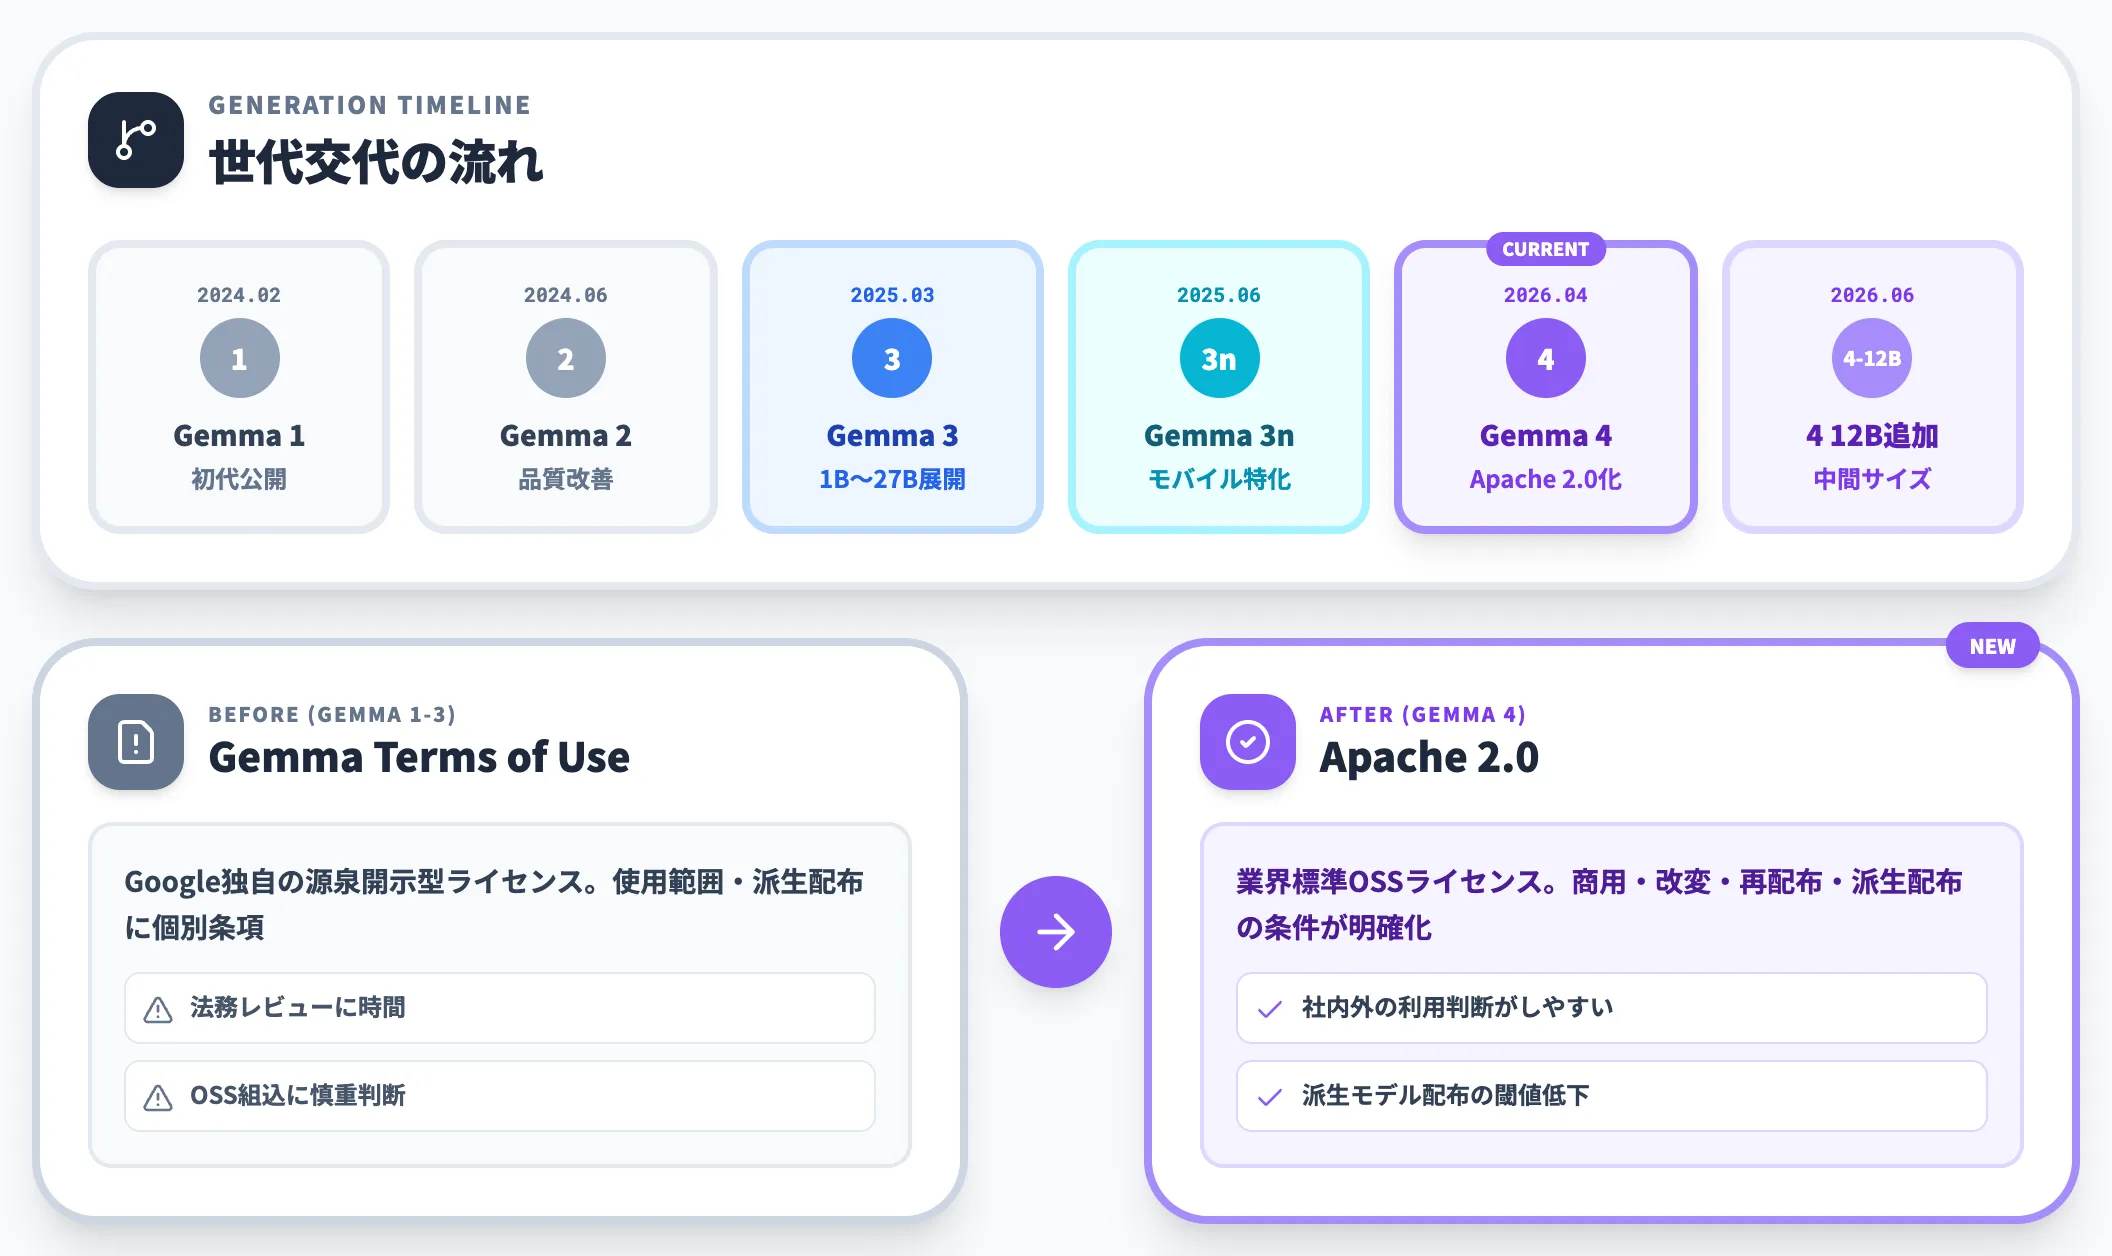Click the 世代交代の流れ heading
The width and height of the screenshot is (2112, 1256).
(x=376, y=162)
